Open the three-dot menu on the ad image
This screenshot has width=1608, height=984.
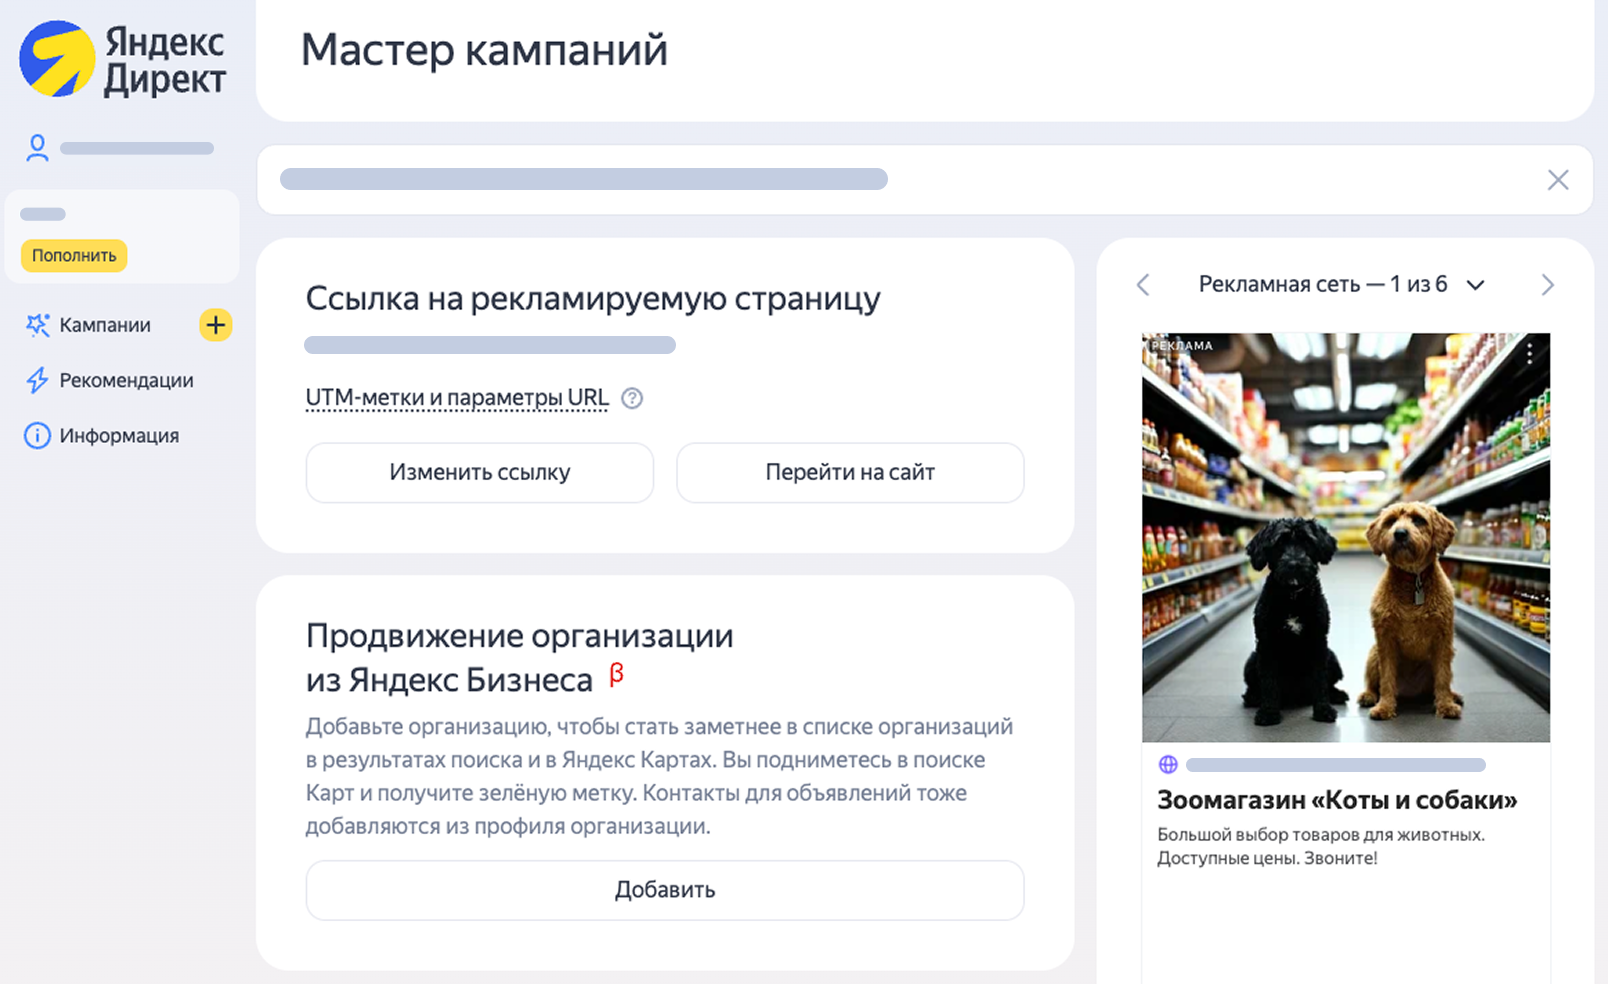point(1529,349)
